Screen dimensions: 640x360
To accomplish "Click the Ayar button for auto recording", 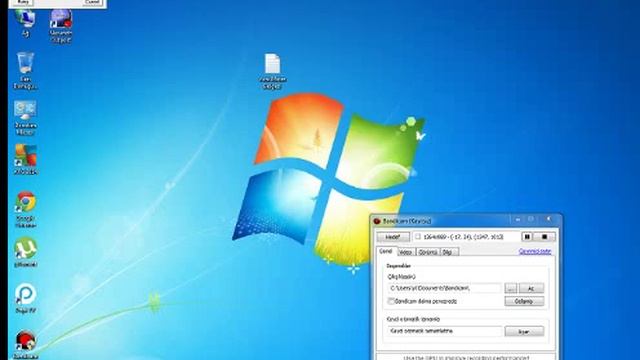I will (x=524, y=331).
